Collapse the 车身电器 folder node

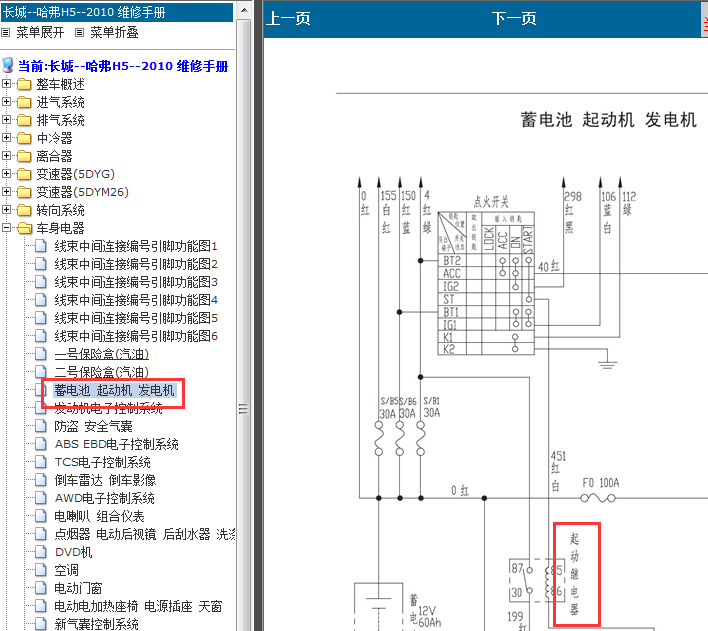click(6, 228)
